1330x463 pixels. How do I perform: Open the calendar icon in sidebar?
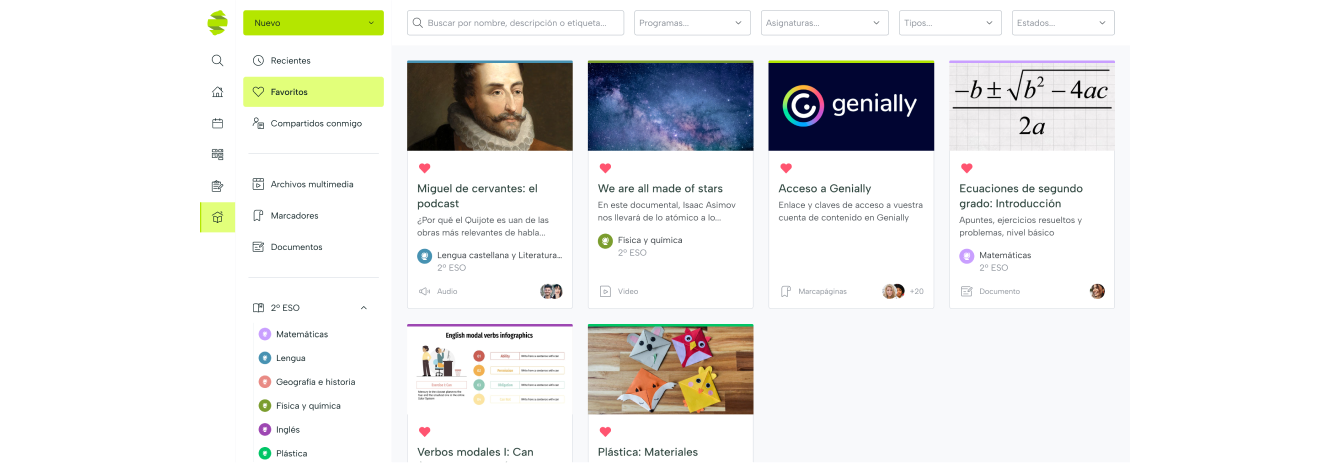pos(217,123)
